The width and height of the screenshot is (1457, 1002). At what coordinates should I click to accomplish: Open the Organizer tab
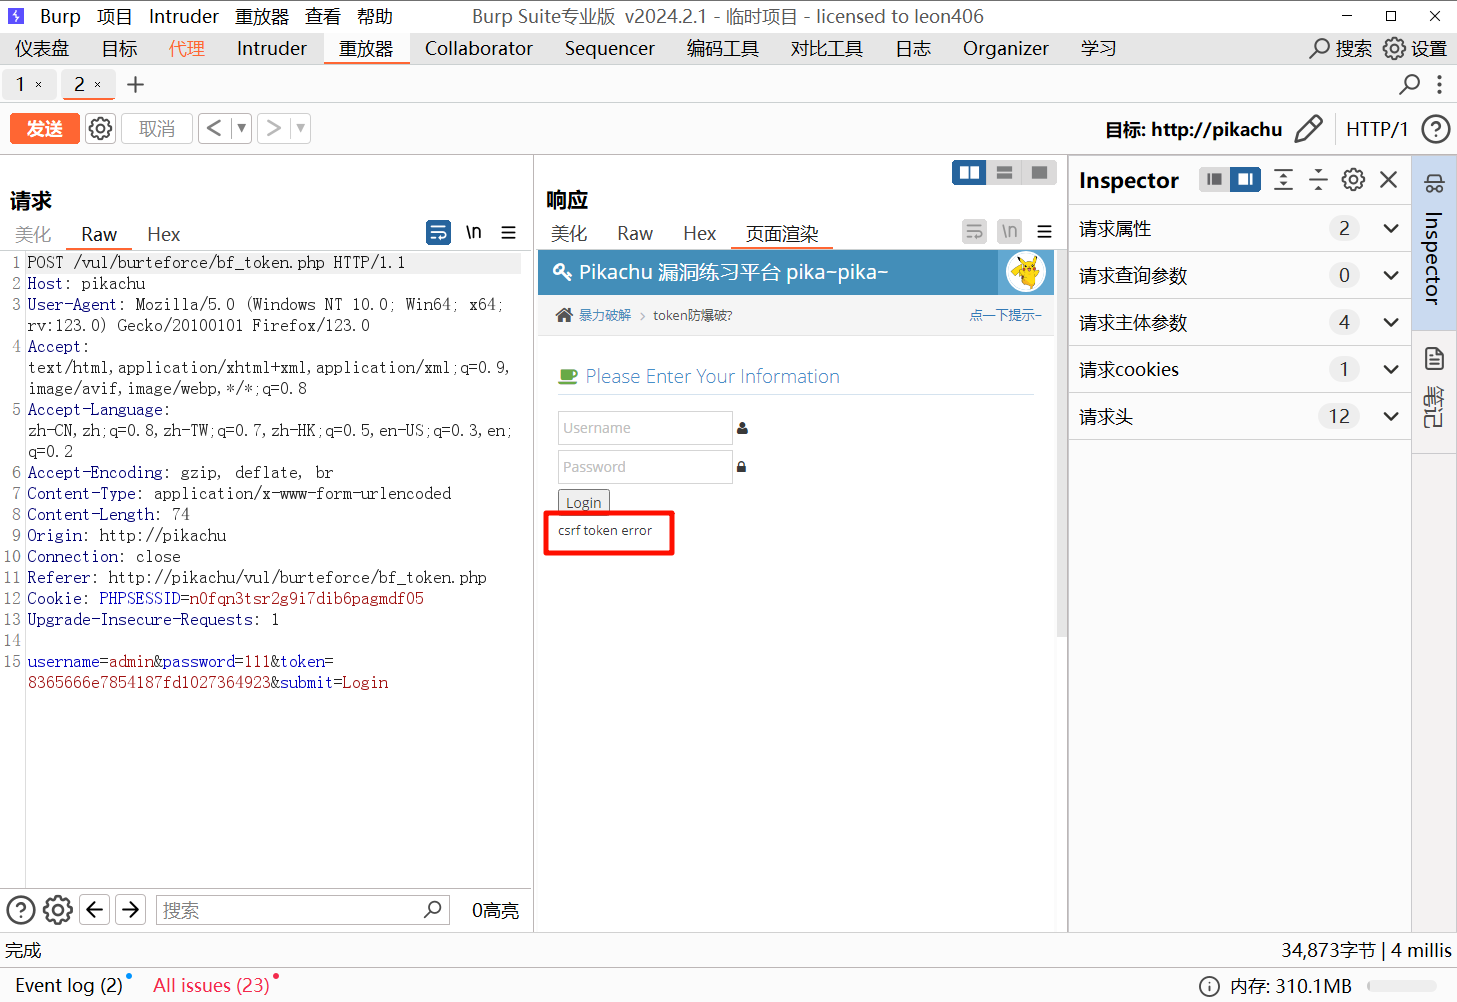tap(1006, 48)
